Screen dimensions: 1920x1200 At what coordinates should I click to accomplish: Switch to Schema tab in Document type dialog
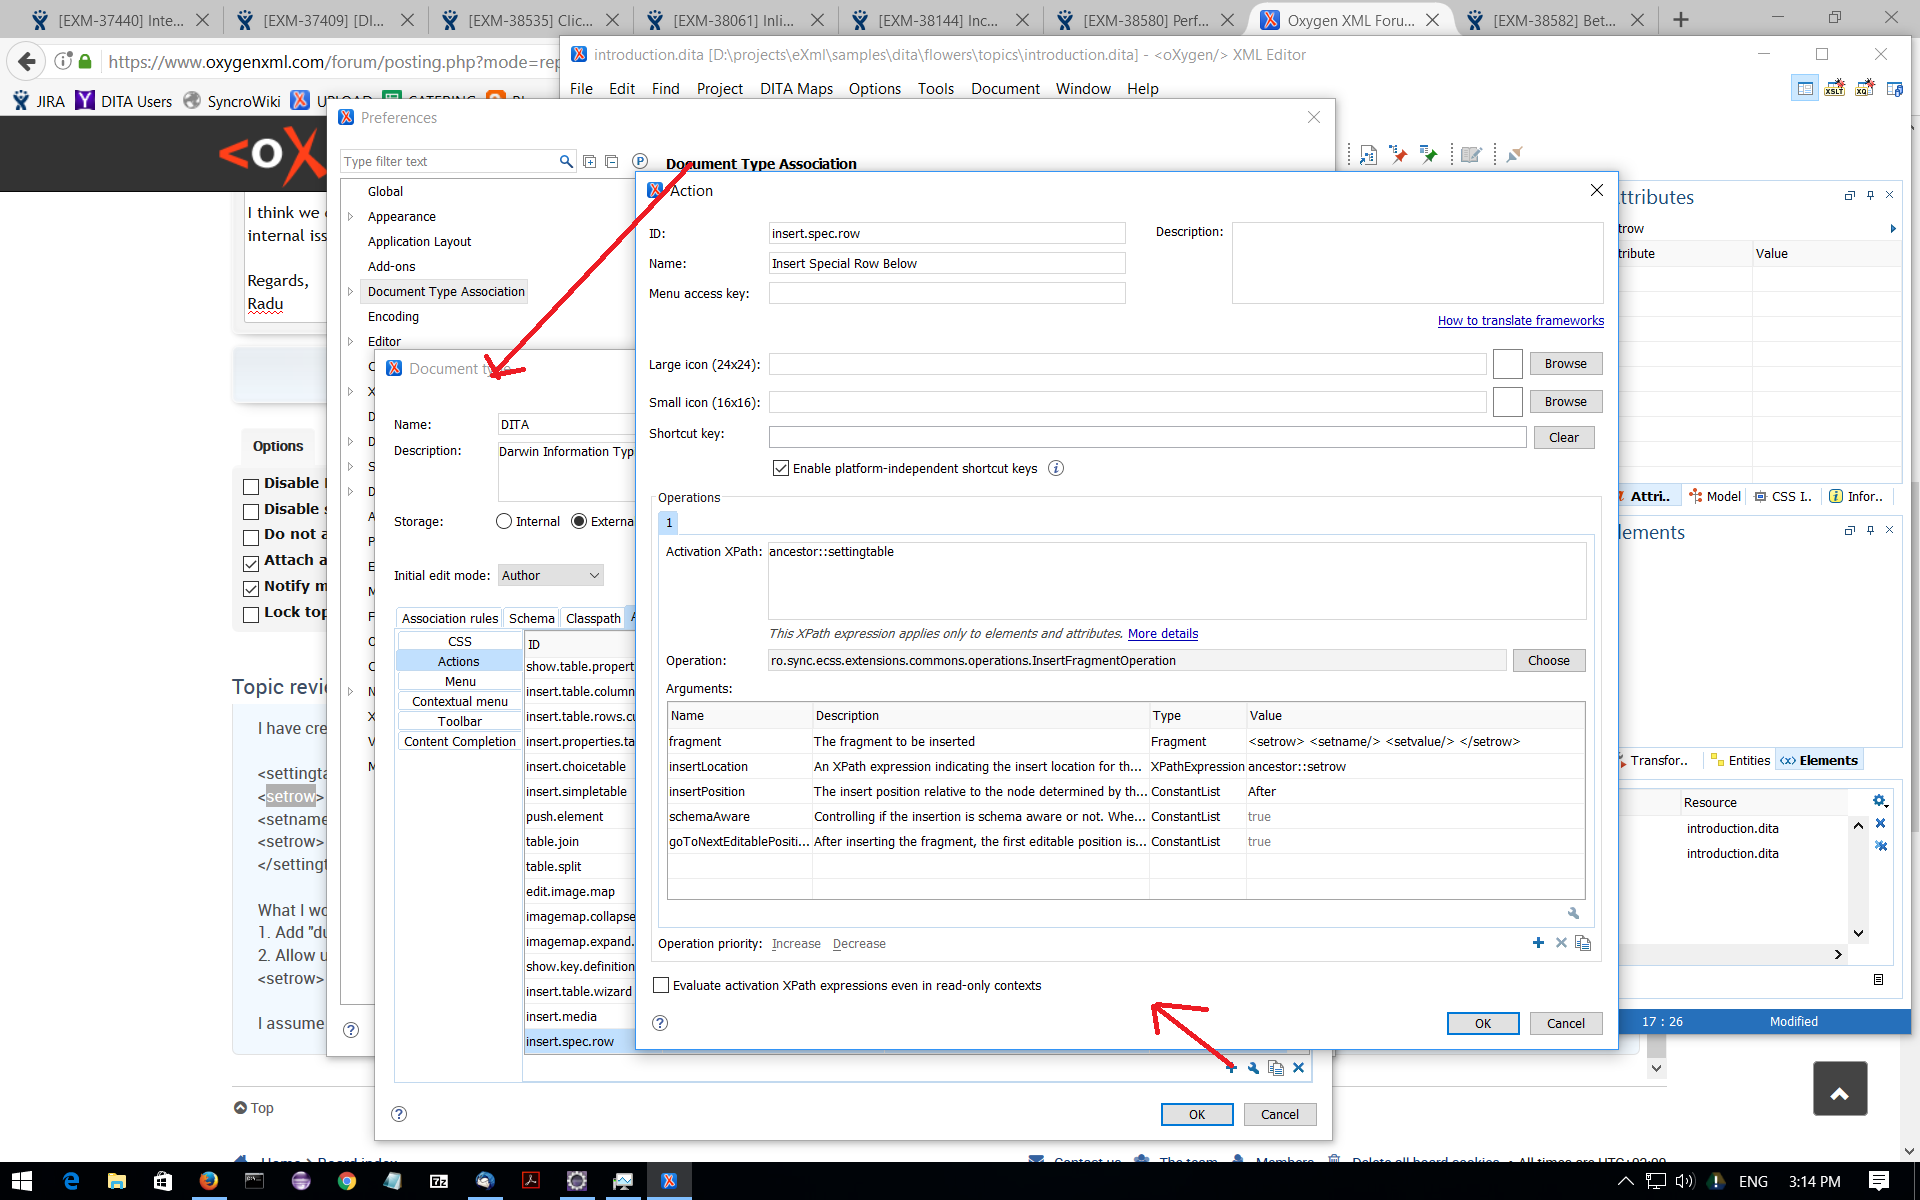tap(531, 618)
